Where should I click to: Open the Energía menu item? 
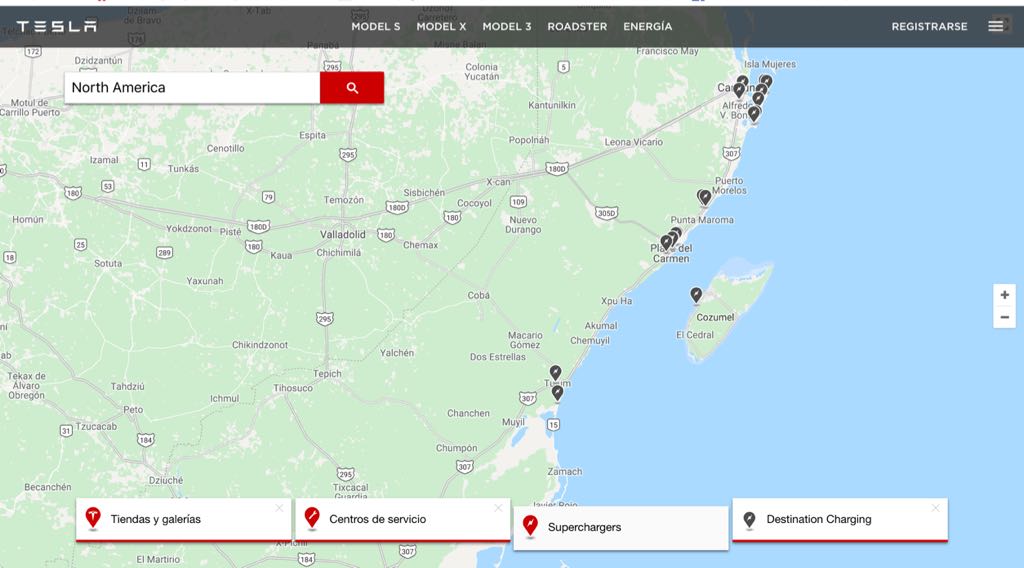pyautogui.click(x=647, y=27)
